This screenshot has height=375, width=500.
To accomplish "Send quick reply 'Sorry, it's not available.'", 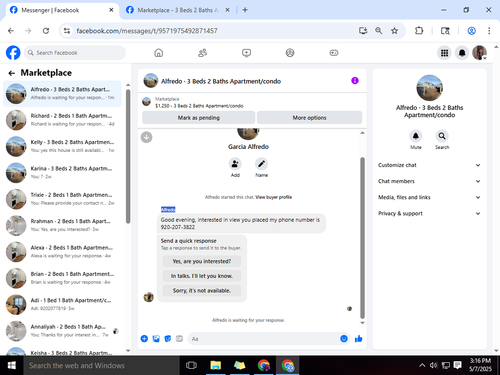I will [202, 291].
